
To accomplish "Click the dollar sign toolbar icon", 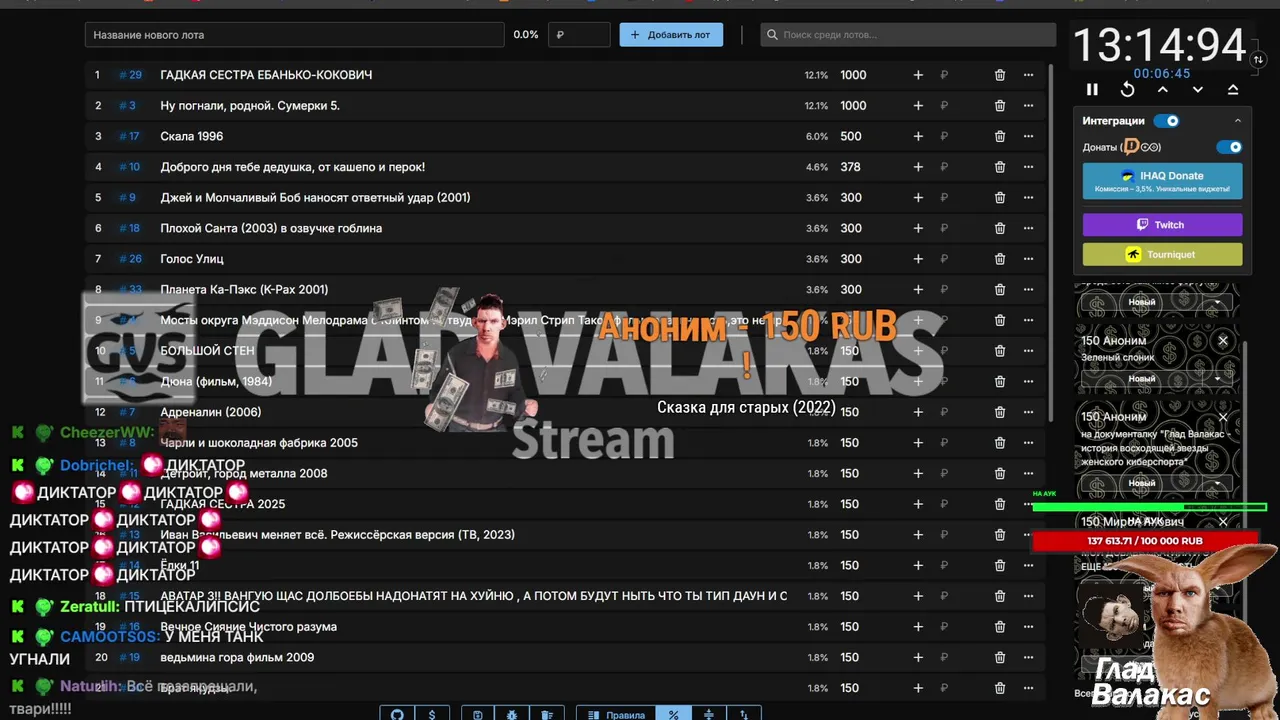I will (432, 714).
